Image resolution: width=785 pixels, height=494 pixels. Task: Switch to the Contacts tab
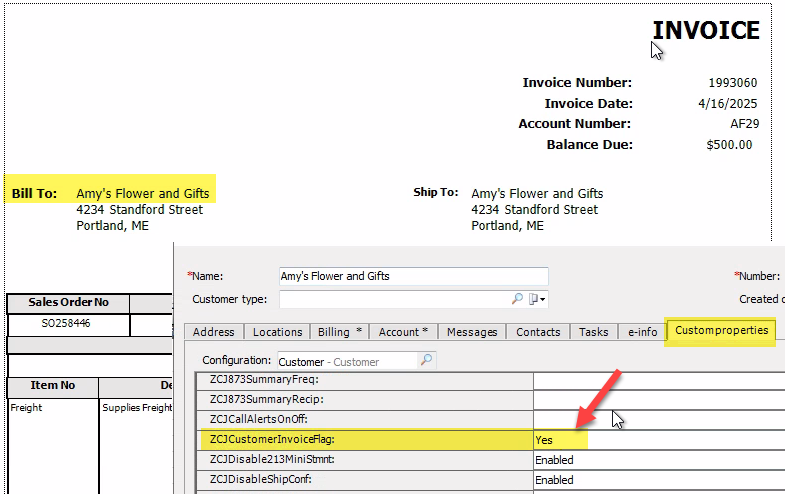[x=538, y=332]
